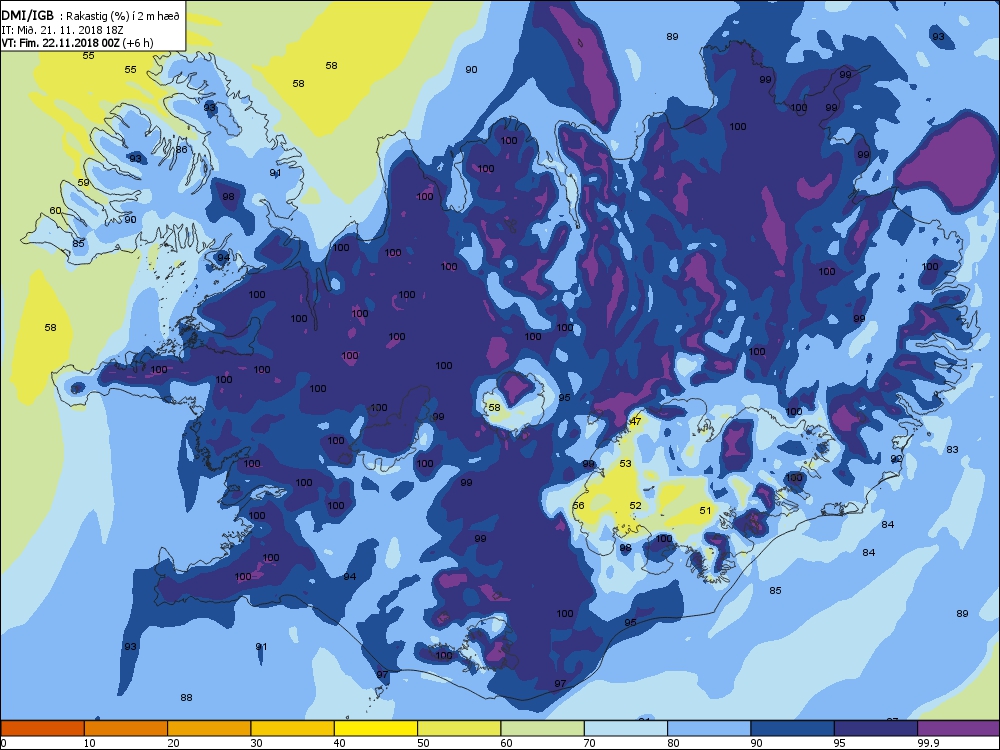
Task: Click the '88' humidity value in the southwest sea
Action: [x=186, y=698]
